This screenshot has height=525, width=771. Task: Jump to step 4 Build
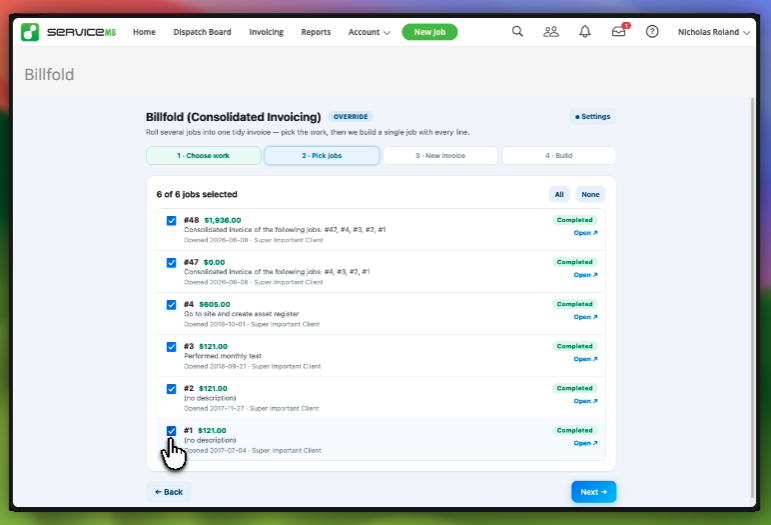pyautogui.click(x=559, y=155)
